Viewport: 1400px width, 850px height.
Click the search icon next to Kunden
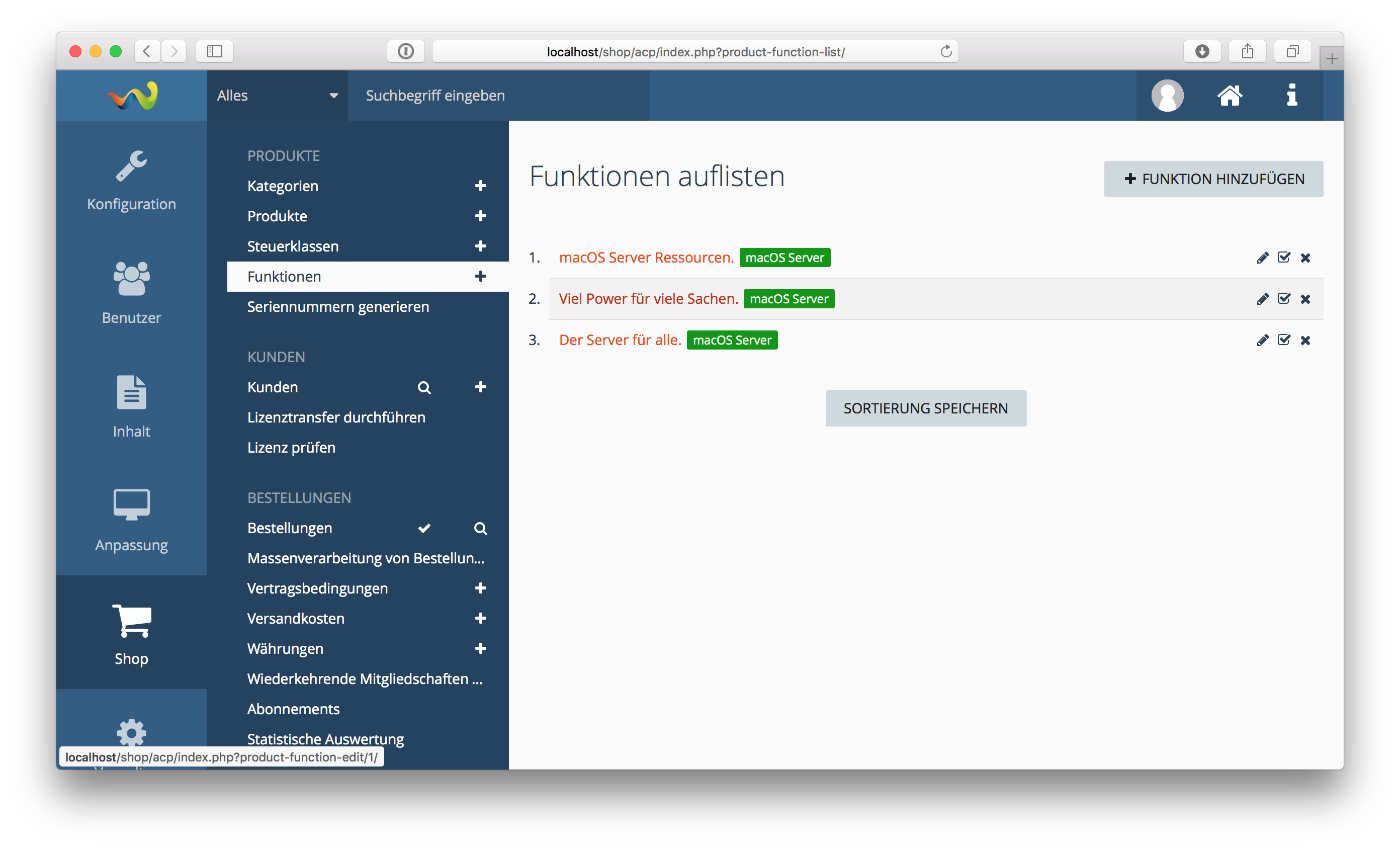tap(424, 388)
